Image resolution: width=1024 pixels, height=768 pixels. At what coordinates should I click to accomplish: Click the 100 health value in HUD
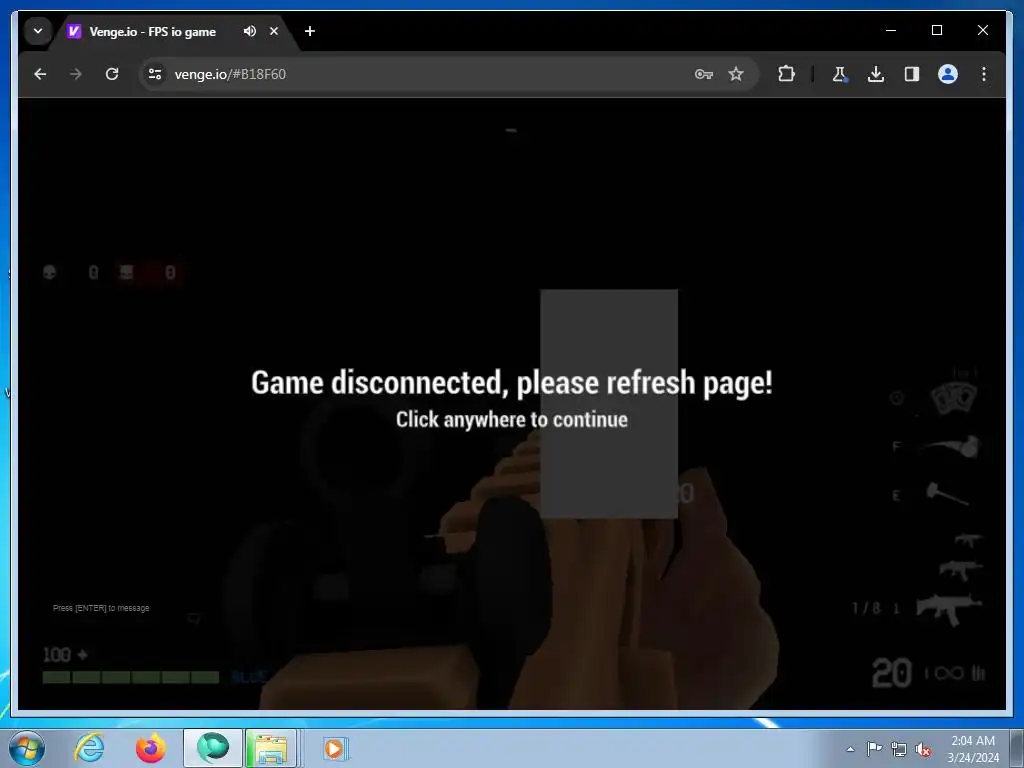coord(57,654)
